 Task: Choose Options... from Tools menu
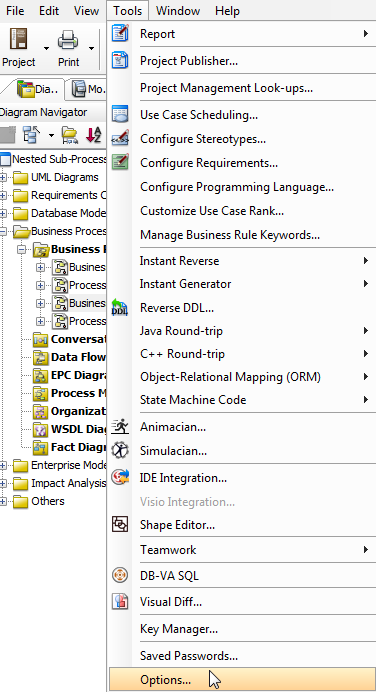pyautogui.click(x=242, y=680)
